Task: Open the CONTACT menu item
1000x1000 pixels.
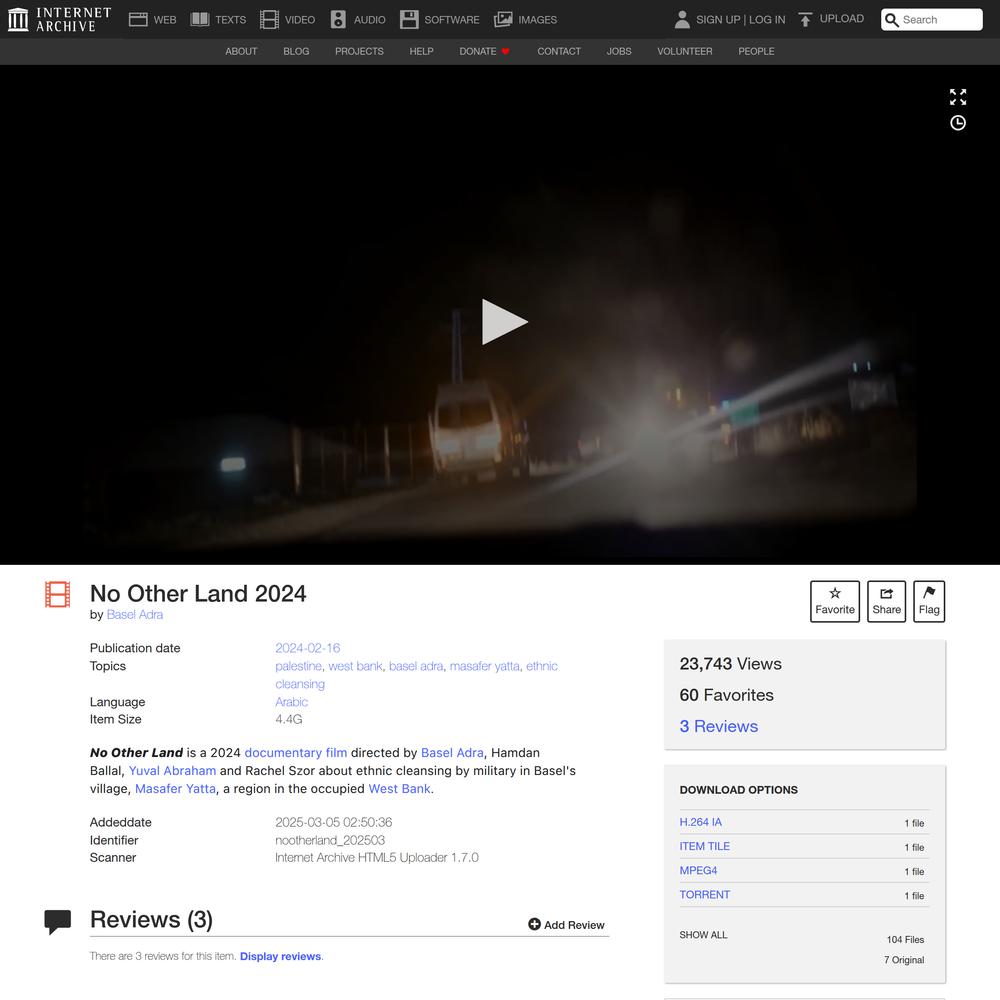Action: [559, 51]
